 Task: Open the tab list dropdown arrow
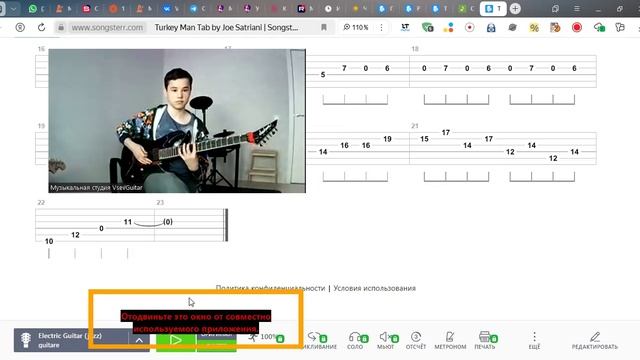[13, 8]
